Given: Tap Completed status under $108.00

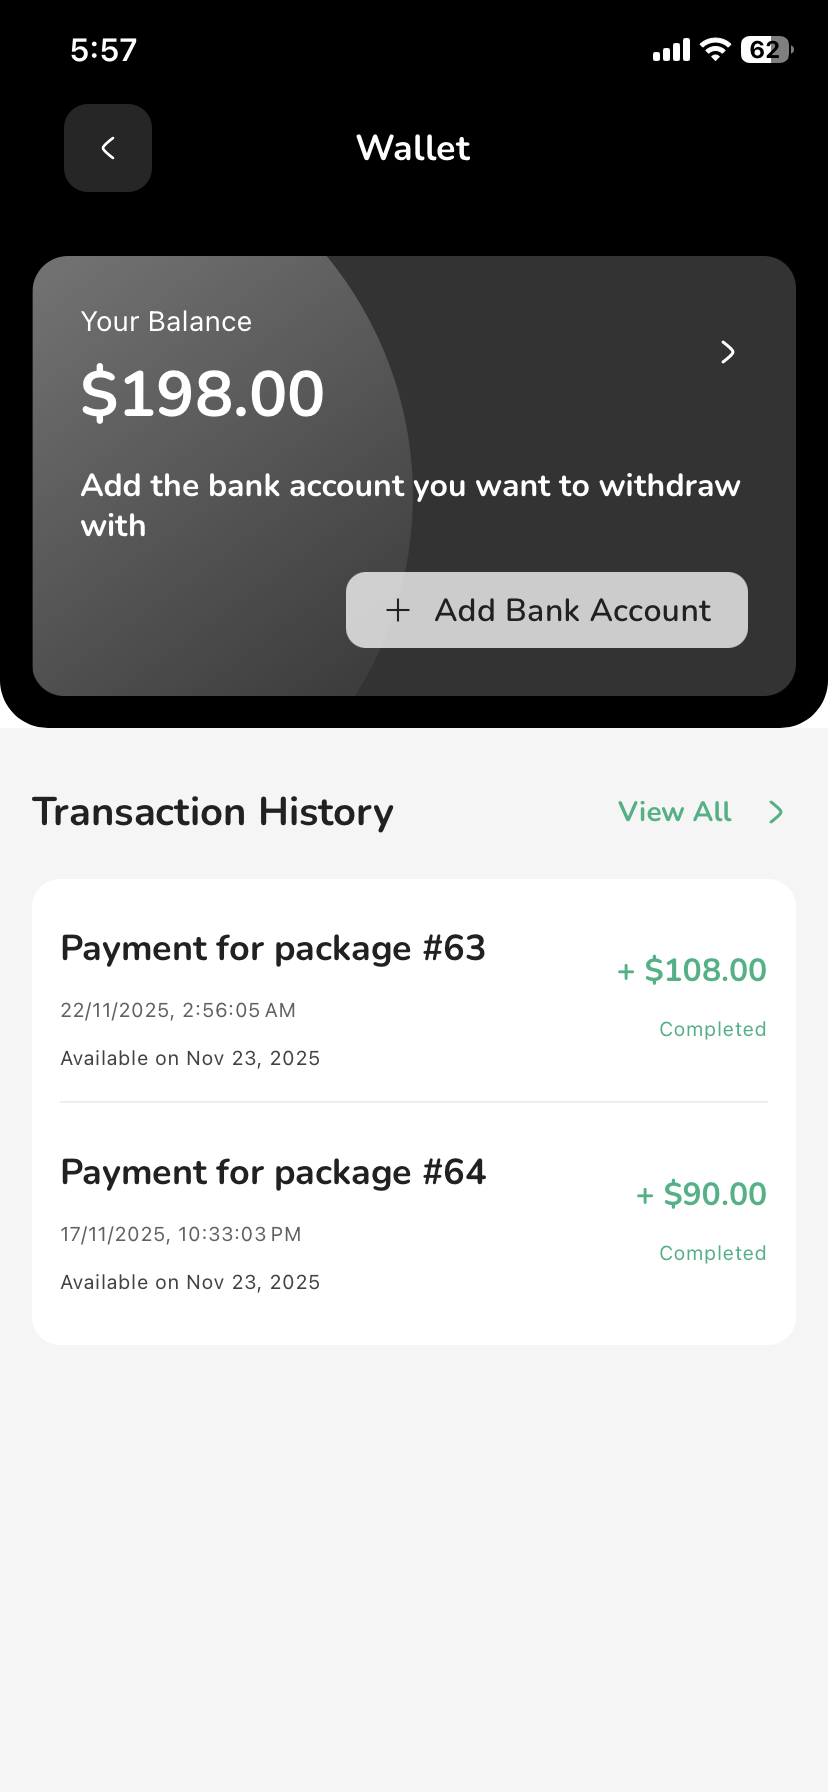Looking at the screenshot, I should click(713, 1029).
